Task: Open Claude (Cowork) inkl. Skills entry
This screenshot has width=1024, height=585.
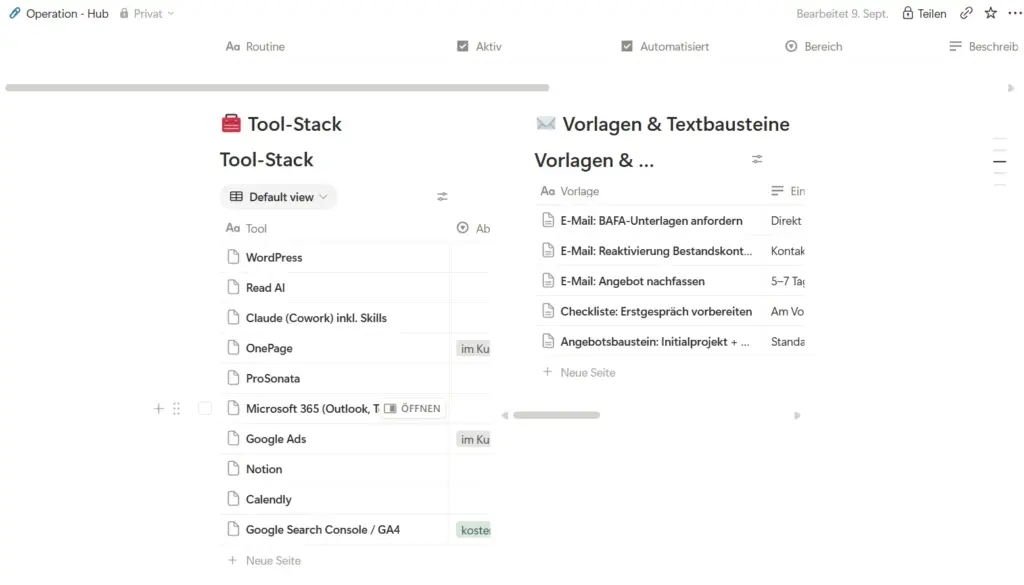Action: pyautogui.click(x=316, y=318)
